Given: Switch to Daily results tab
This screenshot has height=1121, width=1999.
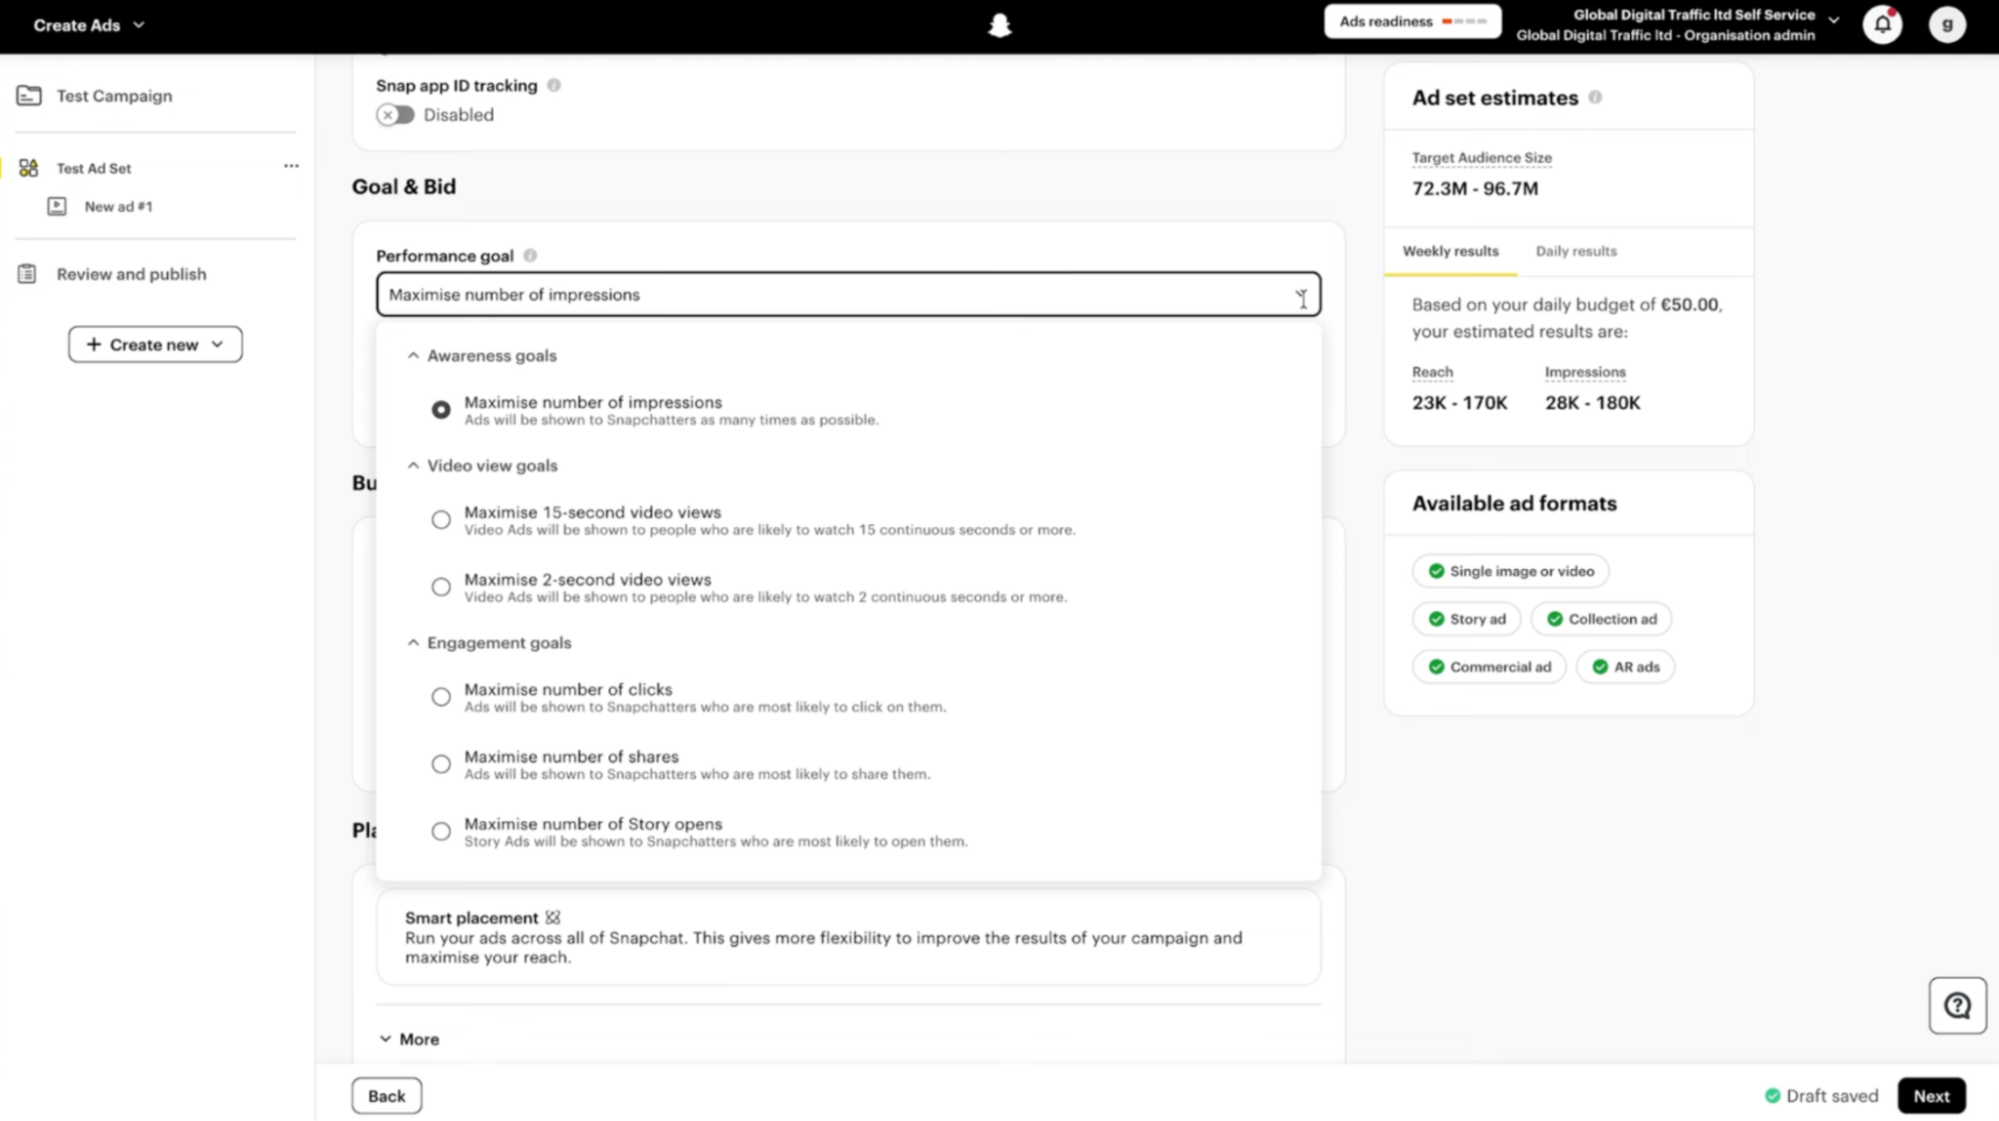Looking at the screenshot, I should [x=1576, y=251].
